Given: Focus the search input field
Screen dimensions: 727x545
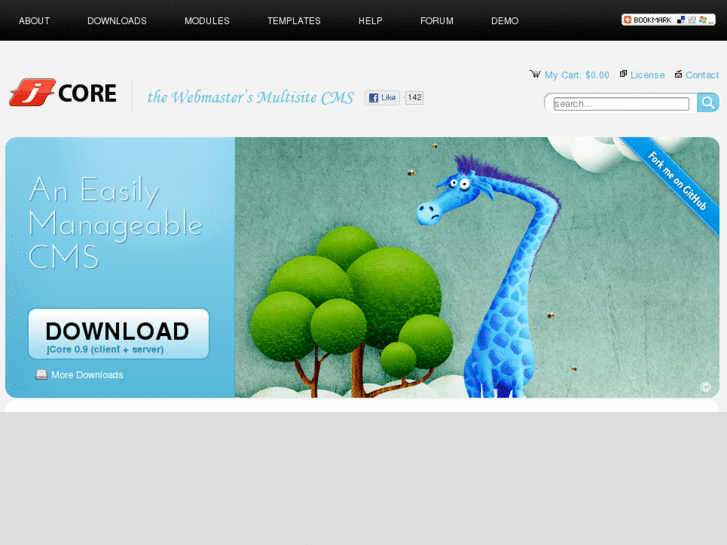Looking at the screenshot, I should pos(621,103).
